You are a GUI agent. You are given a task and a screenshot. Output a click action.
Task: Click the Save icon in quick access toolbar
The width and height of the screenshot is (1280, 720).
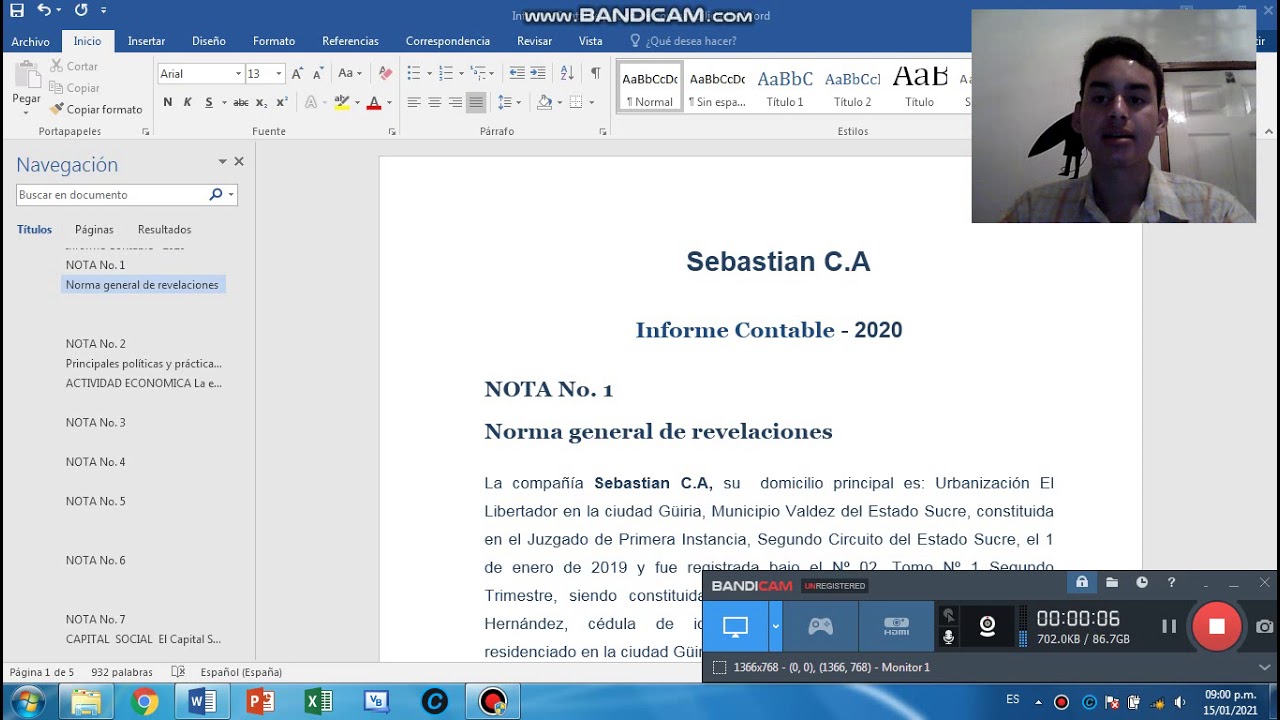(x=17, y=10)
